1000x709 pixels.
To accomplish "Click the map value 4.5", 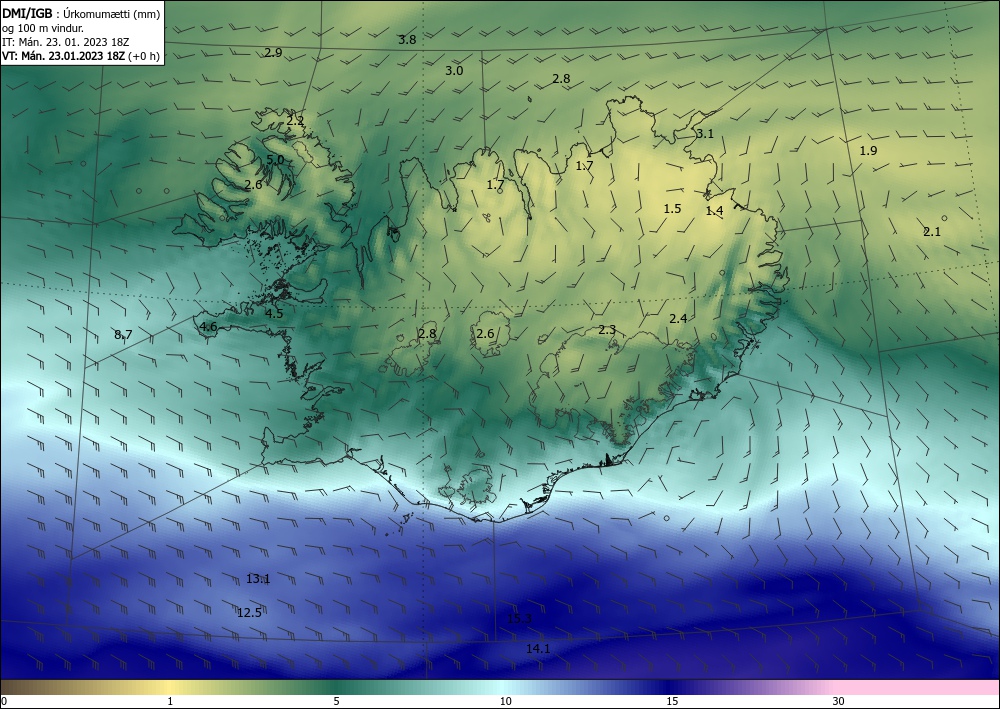I will point(274,314).
